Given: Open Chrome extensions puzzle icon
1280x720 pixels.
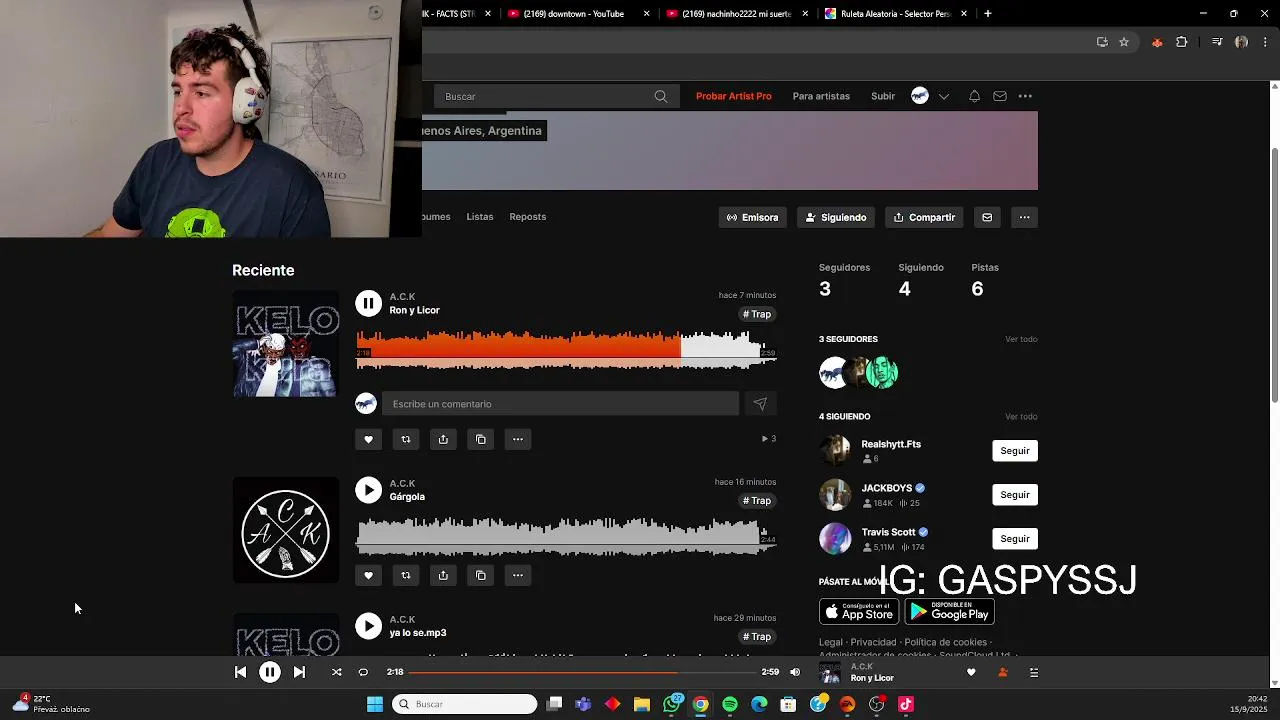Looking at the screenshot, I should click(1182, 42).
